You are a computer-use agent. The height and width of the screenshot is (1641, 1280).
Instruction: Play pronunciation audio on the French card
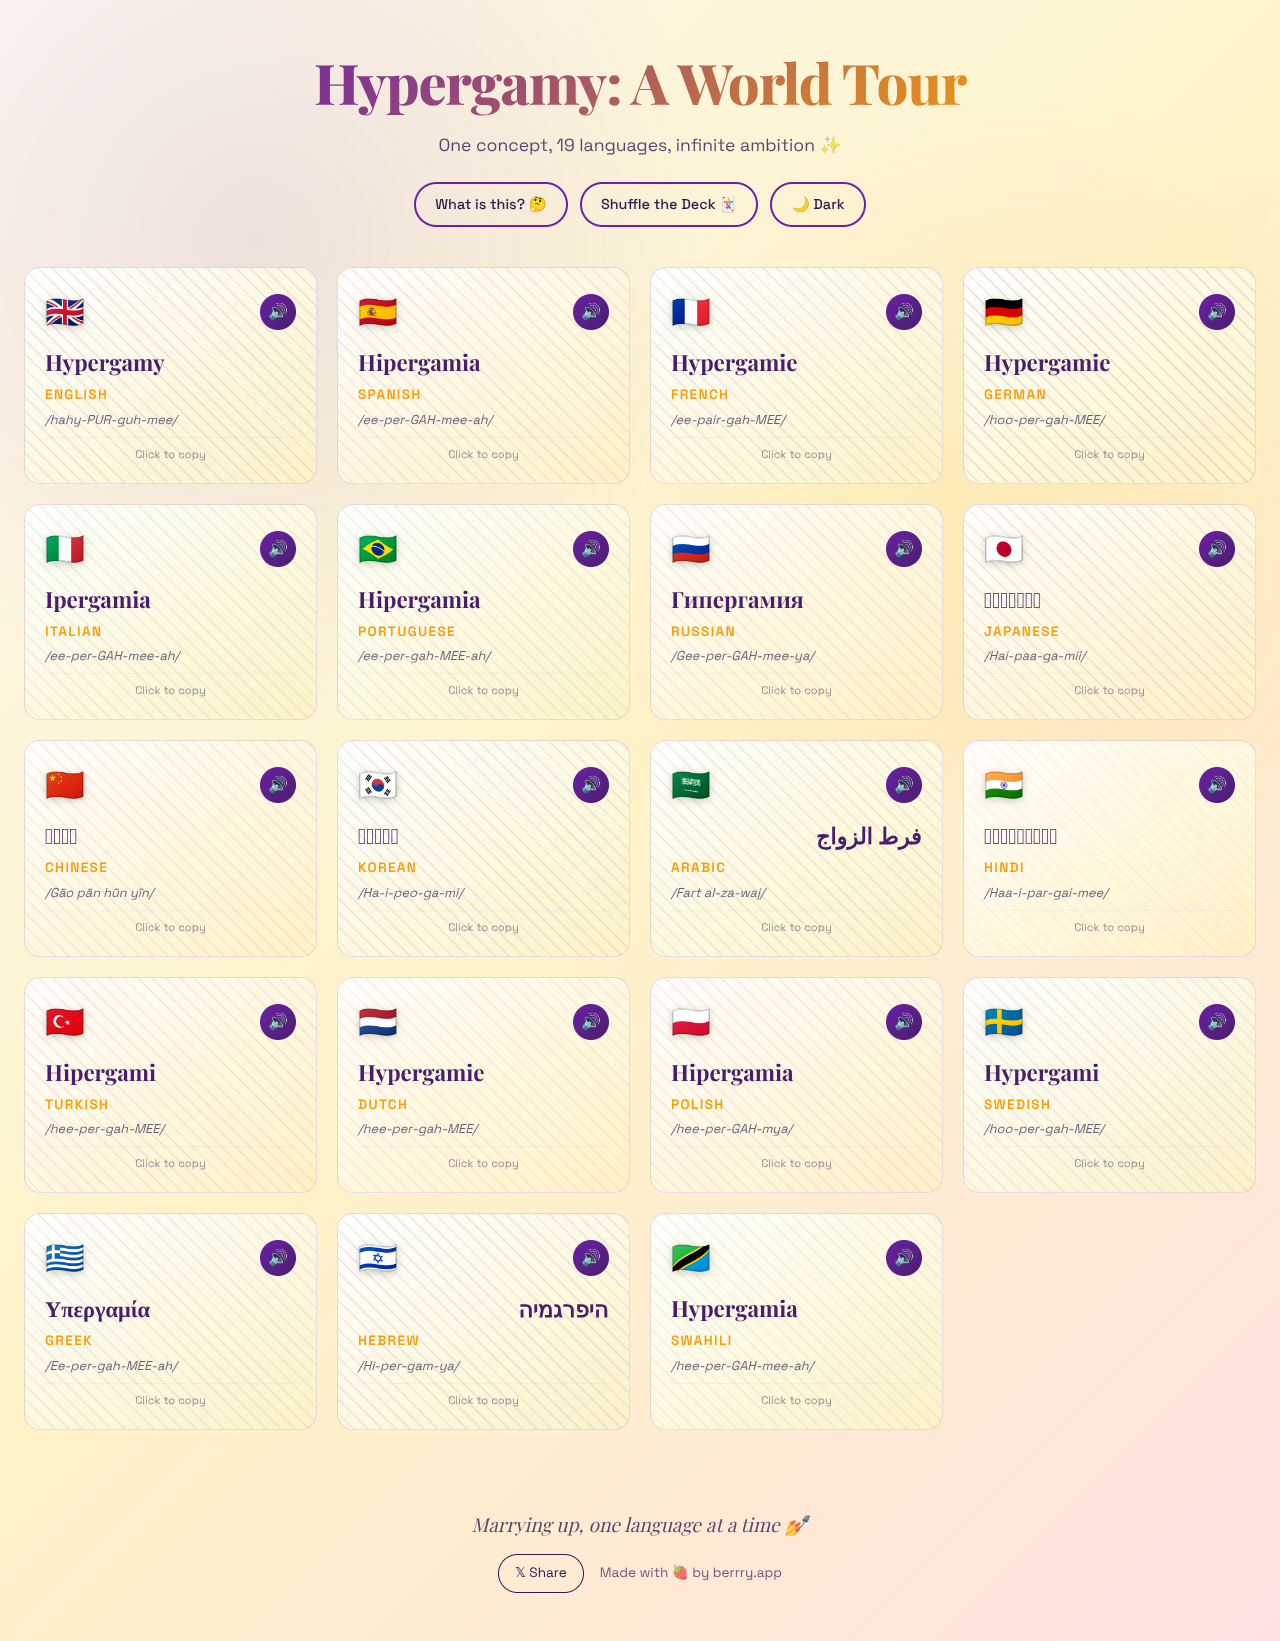click(x=903, y=311)
